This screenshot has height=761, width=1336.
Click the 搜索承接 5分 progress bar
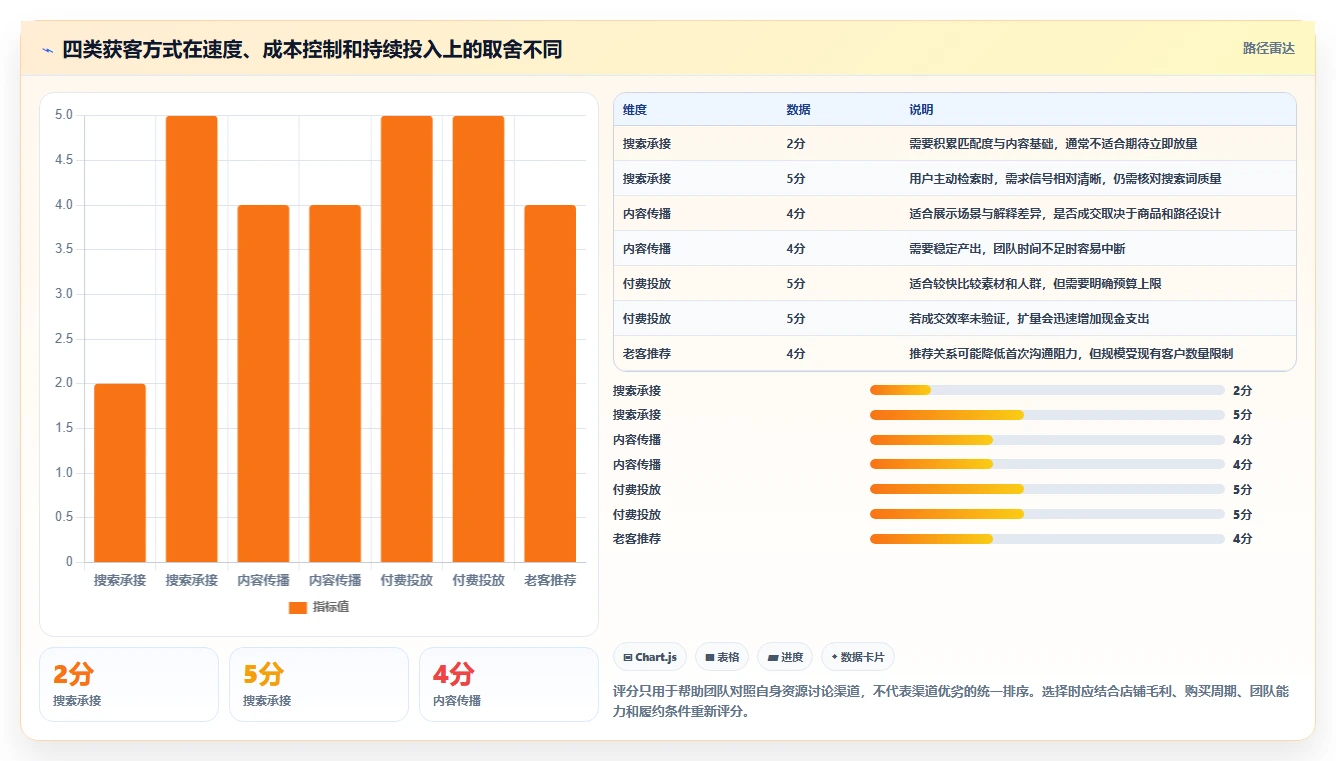pyautogui.click(x=1047, y=415)
